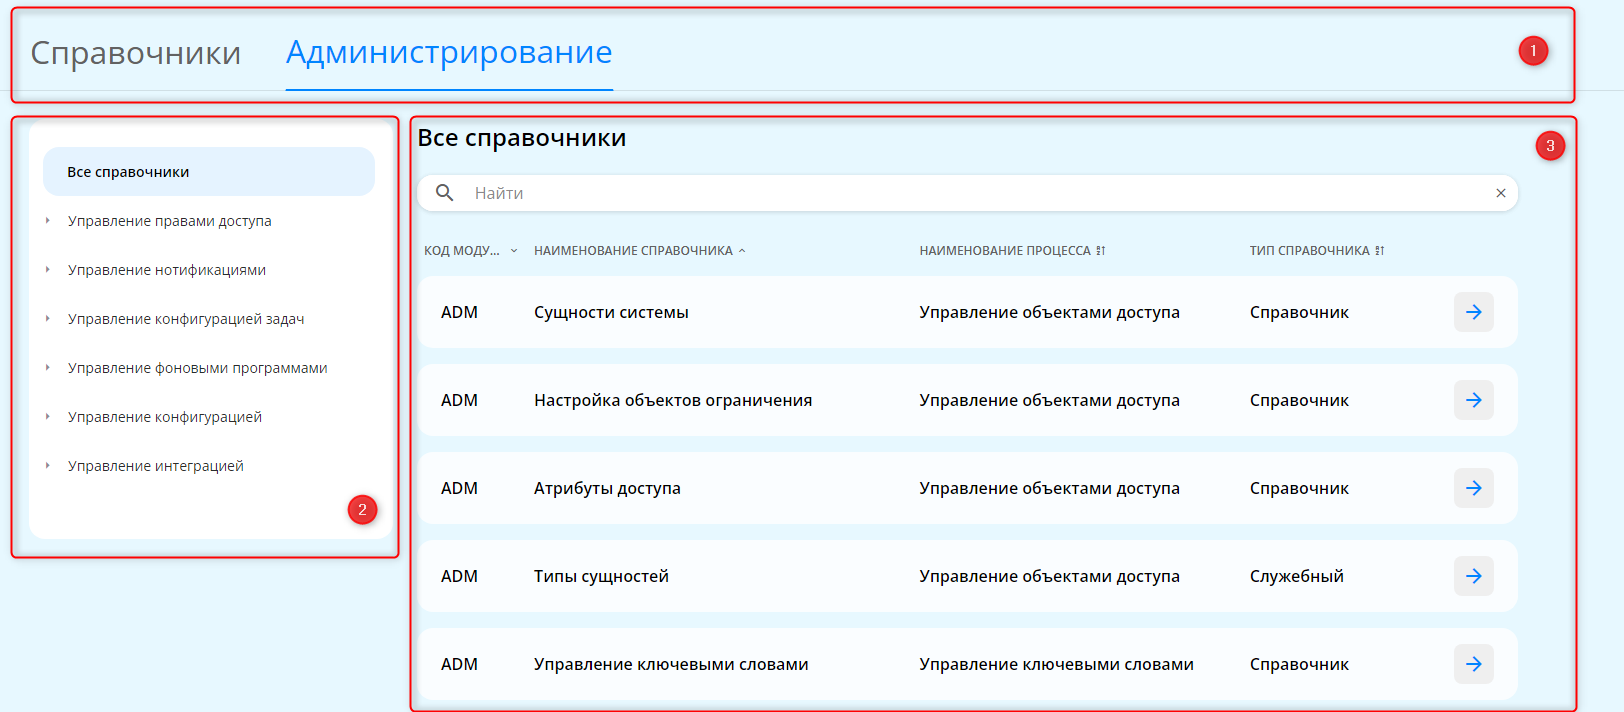Screen dimensions: 1624x712
Task: Open Управление интеграцией section
Action: (x=156, y=466)
